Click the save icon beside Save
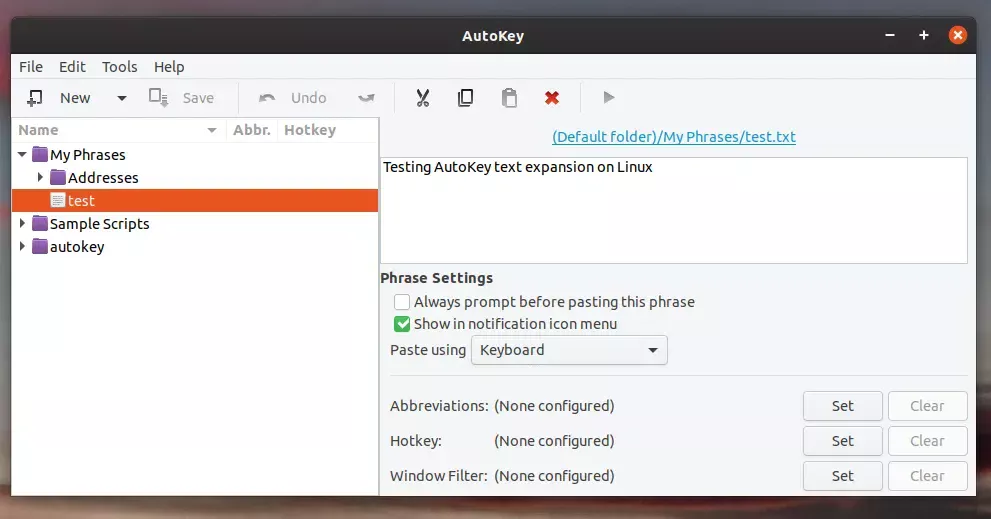This screenshot has height=519, width=991. pos(158,97)
